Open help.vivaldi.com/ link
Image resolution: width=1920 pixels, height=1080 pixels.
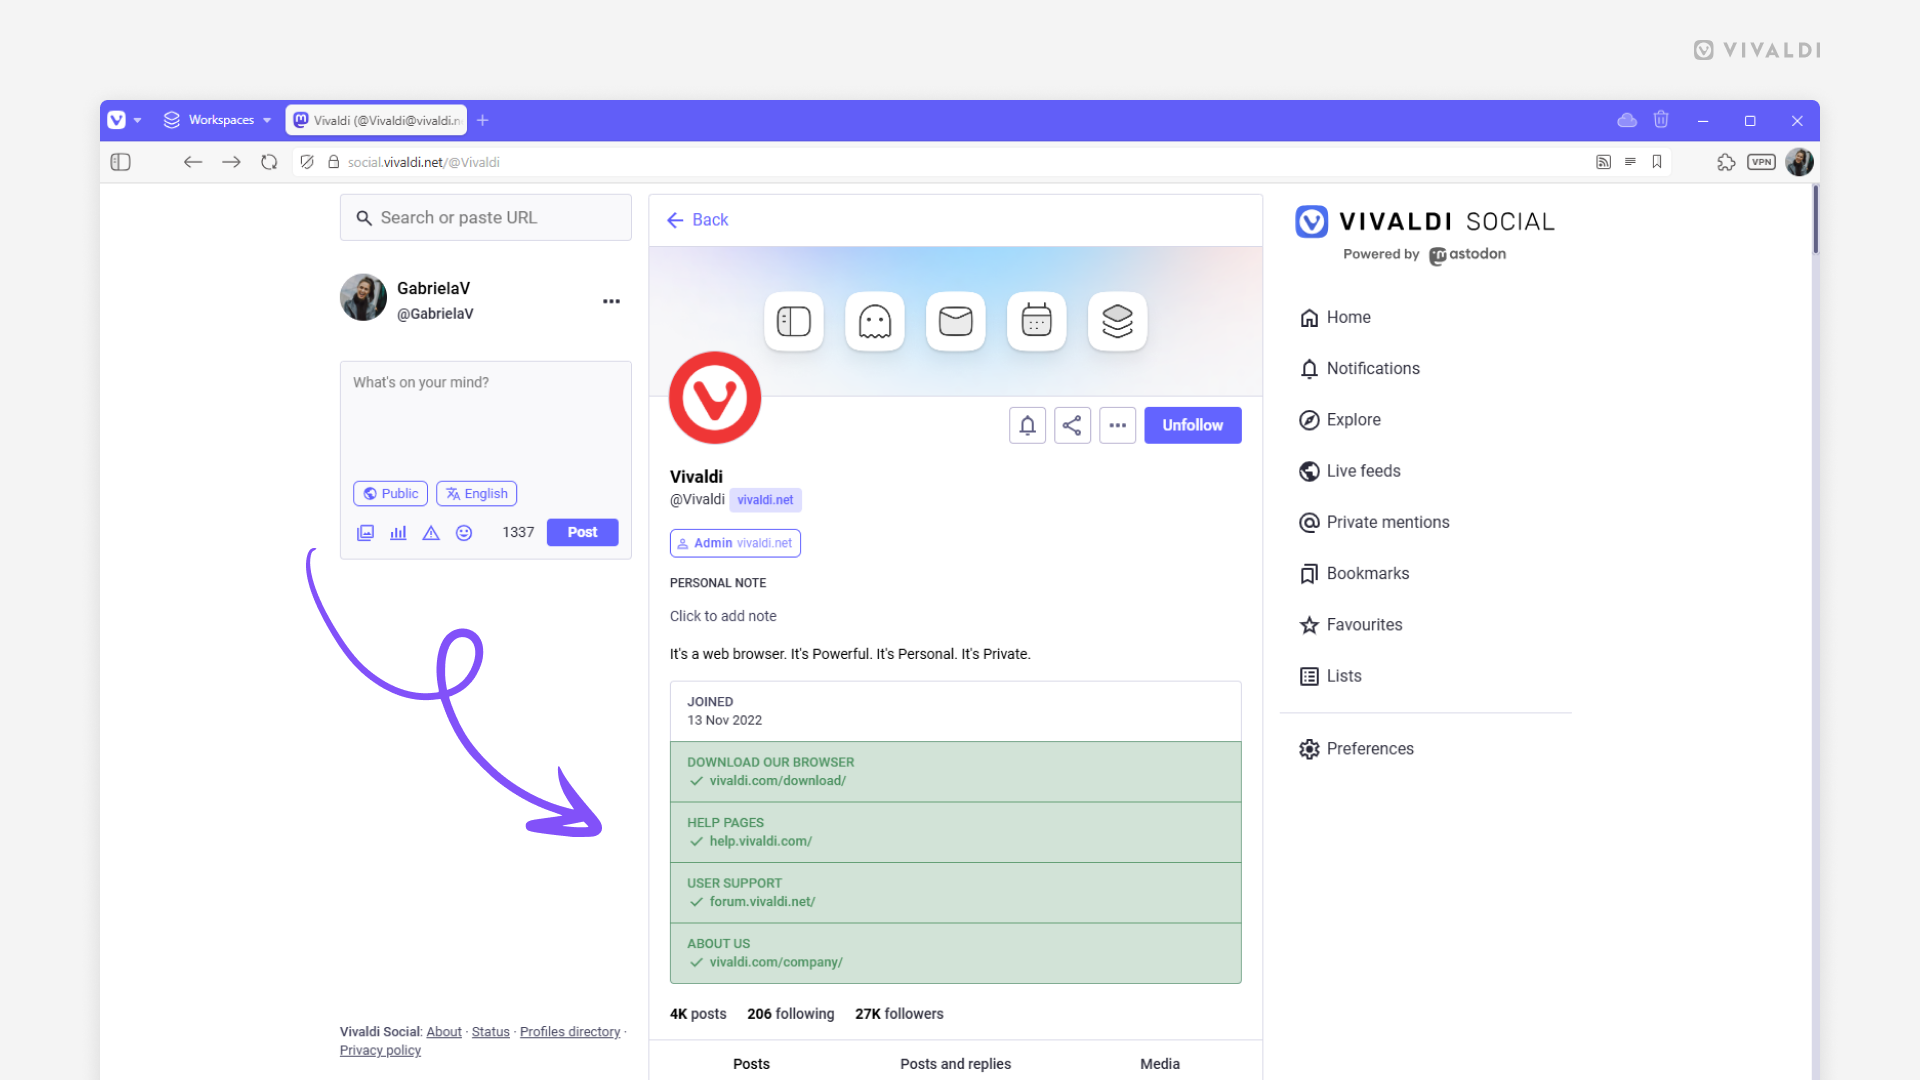[x=761, y=841]
